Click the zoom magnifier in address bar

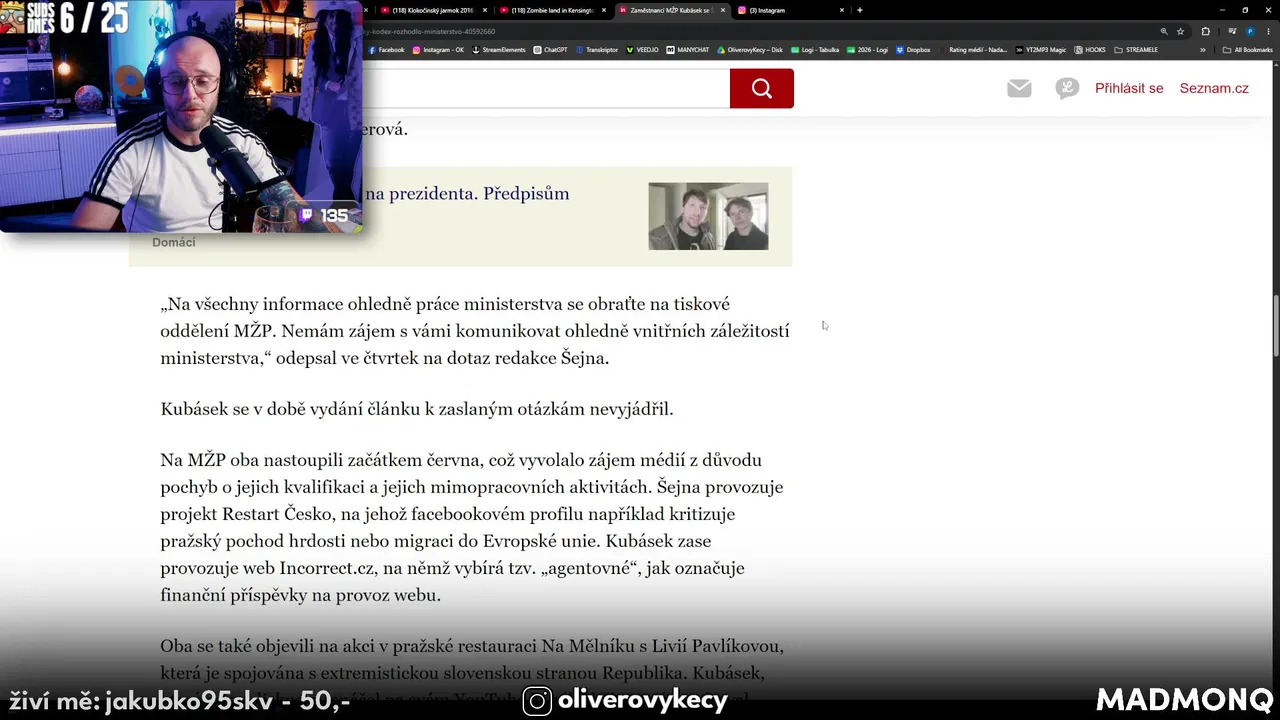point(1164,31)
